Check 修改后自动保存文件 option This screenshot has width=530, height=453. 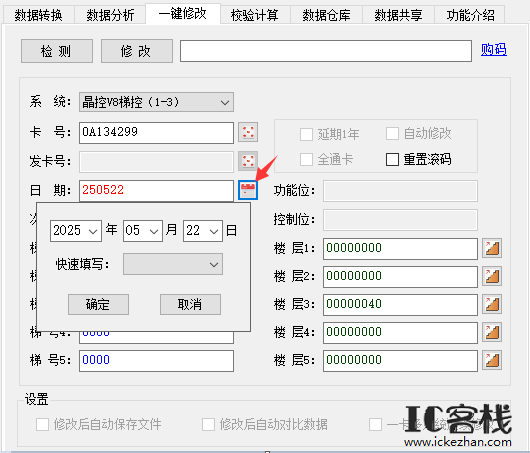tap(42, 424)
